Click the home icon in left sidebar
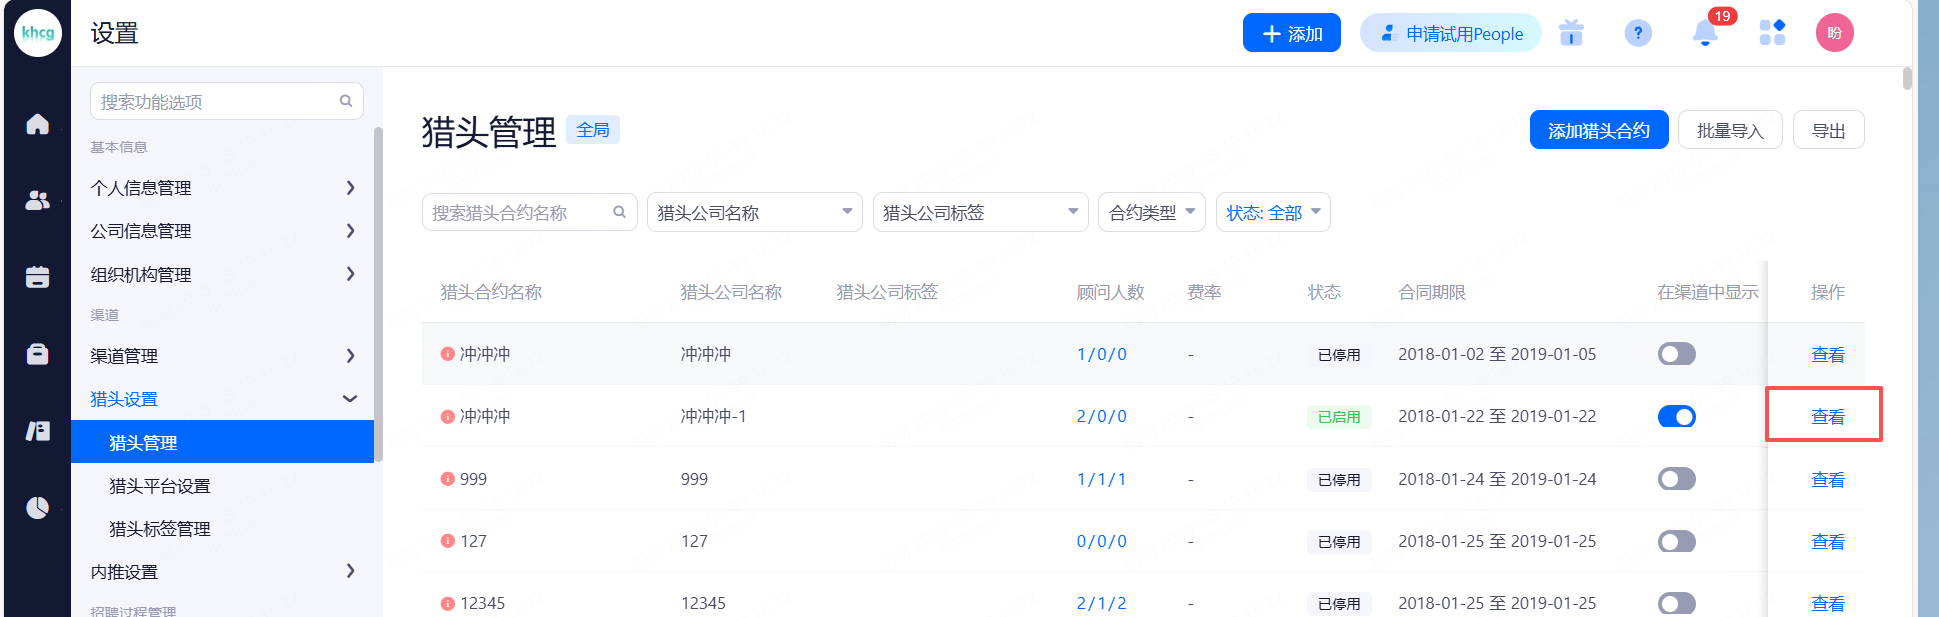 point(37,124)
